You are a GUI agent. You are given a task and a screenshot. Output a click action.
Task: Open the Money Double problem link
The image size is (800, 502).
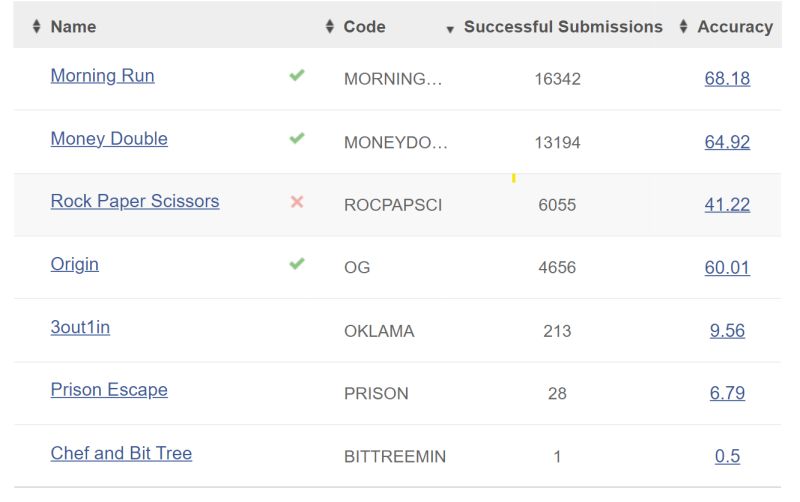coord(109,139)
